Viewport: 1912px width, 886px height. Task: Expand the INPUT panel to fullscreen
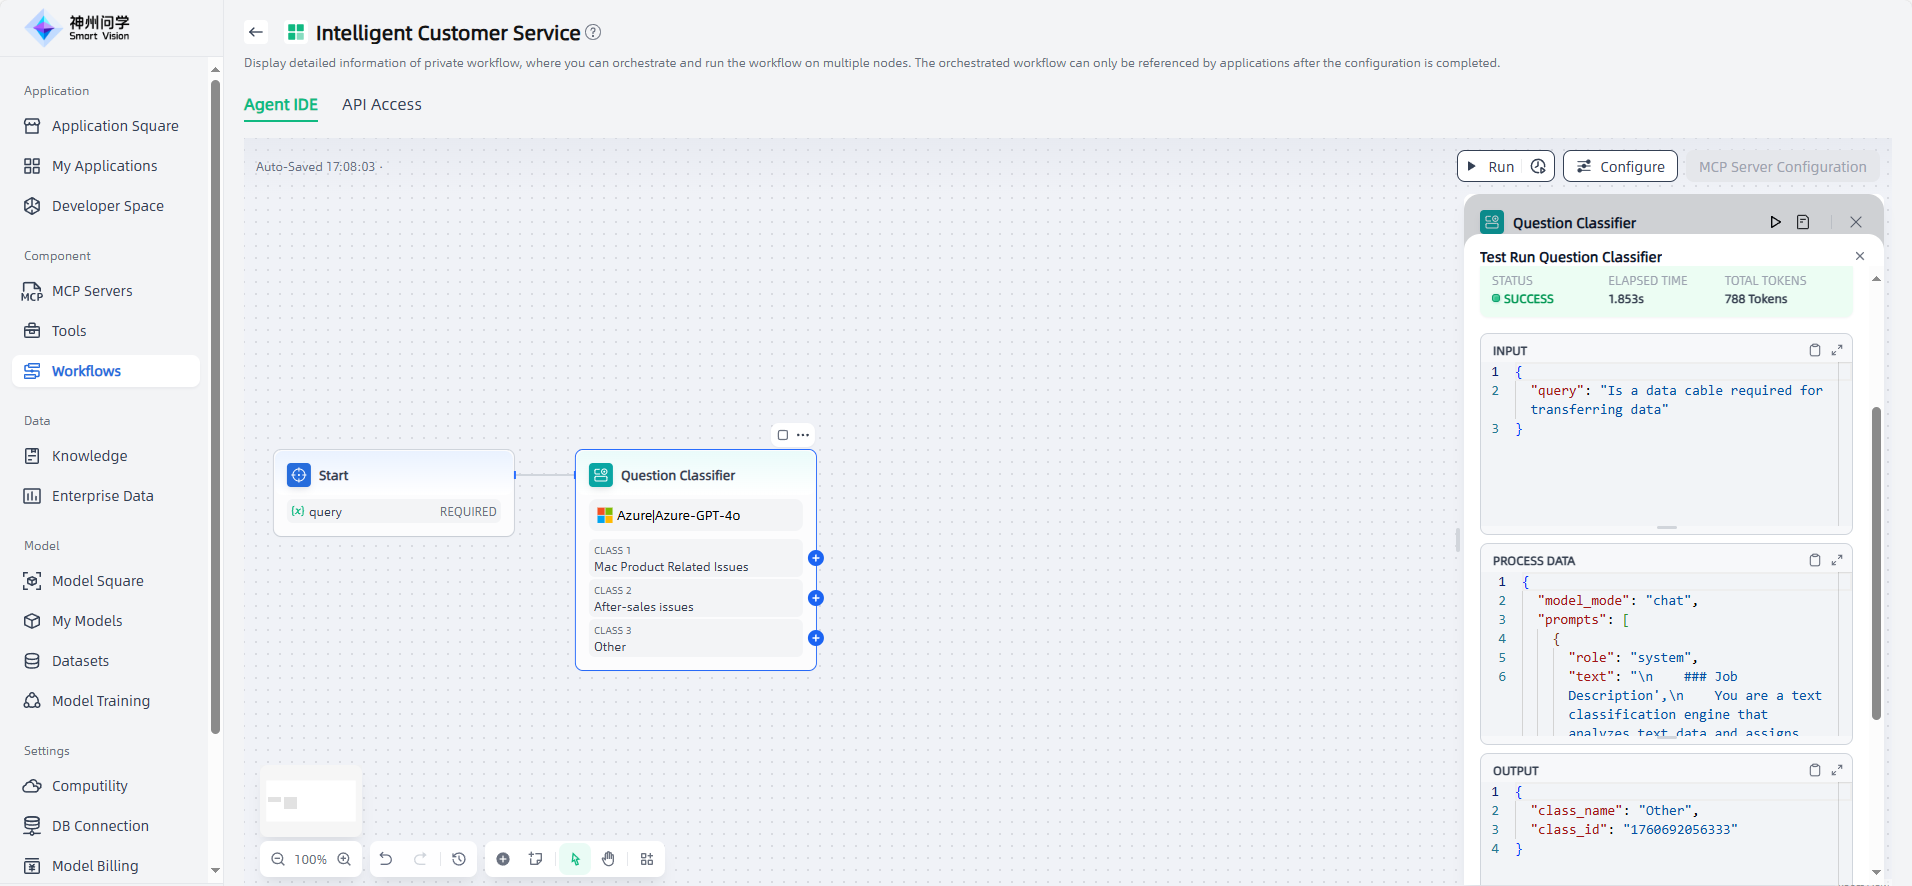click(x=1837, y=350)
